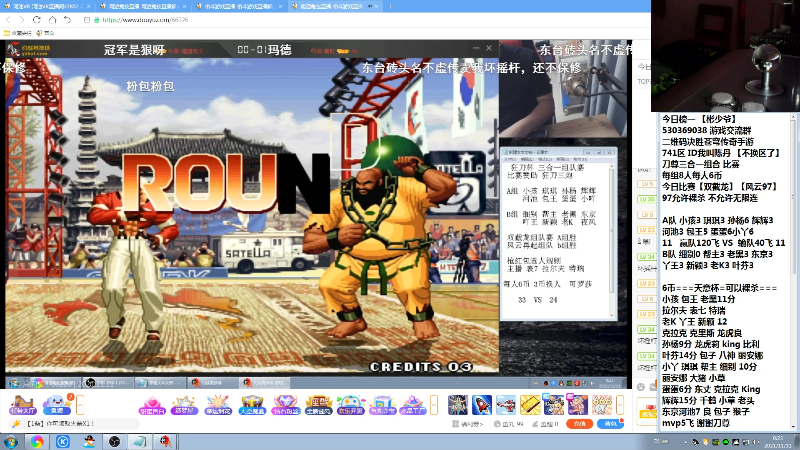Click the orange 充值 recharge button

[x=579, y=423]
